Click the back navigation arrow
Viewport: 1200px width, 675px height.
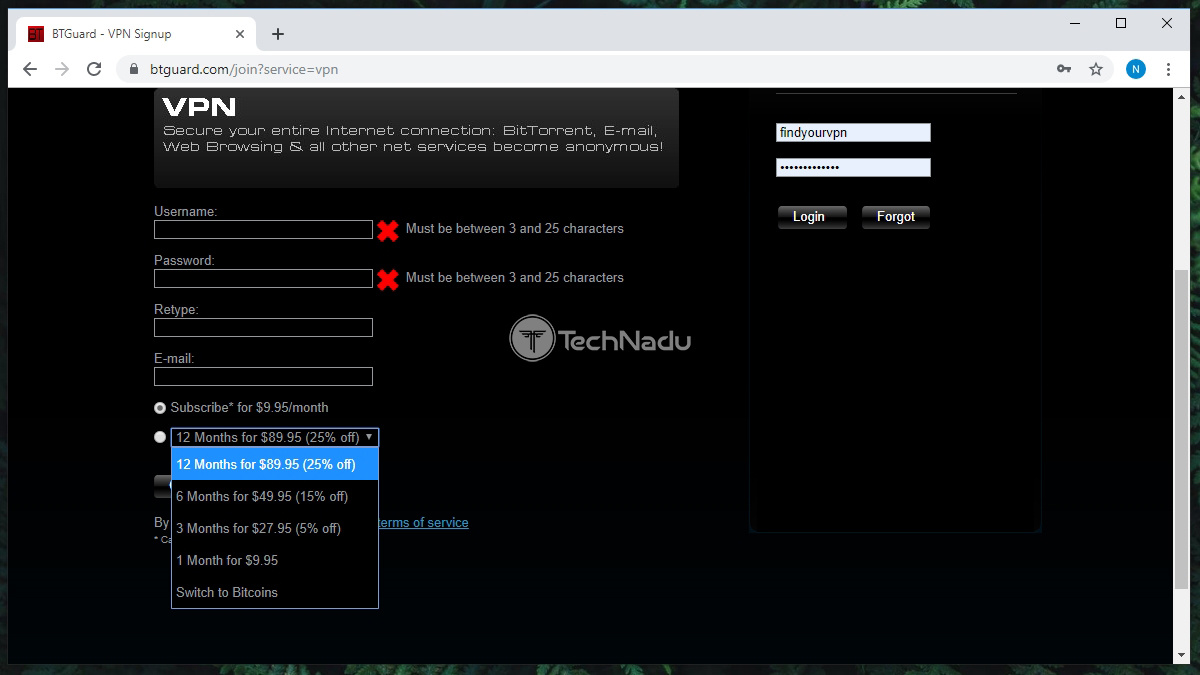30,69
